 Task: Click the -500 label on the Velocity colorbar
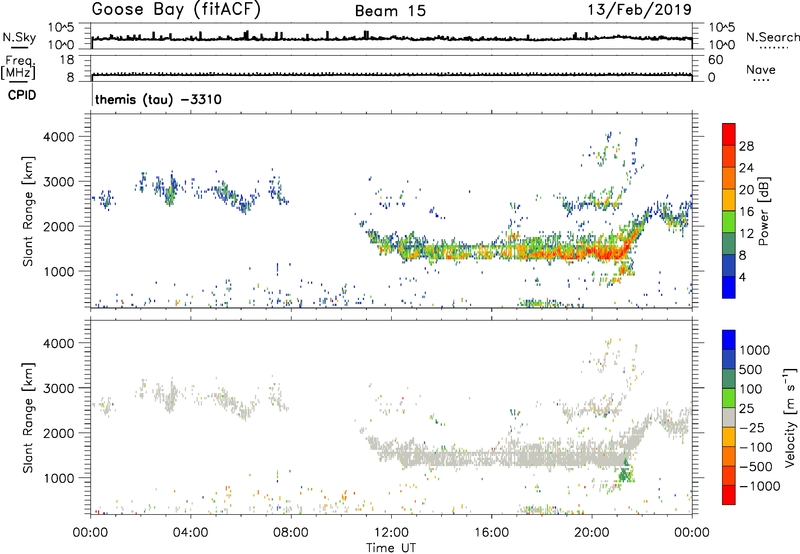[x=756, y=467]
